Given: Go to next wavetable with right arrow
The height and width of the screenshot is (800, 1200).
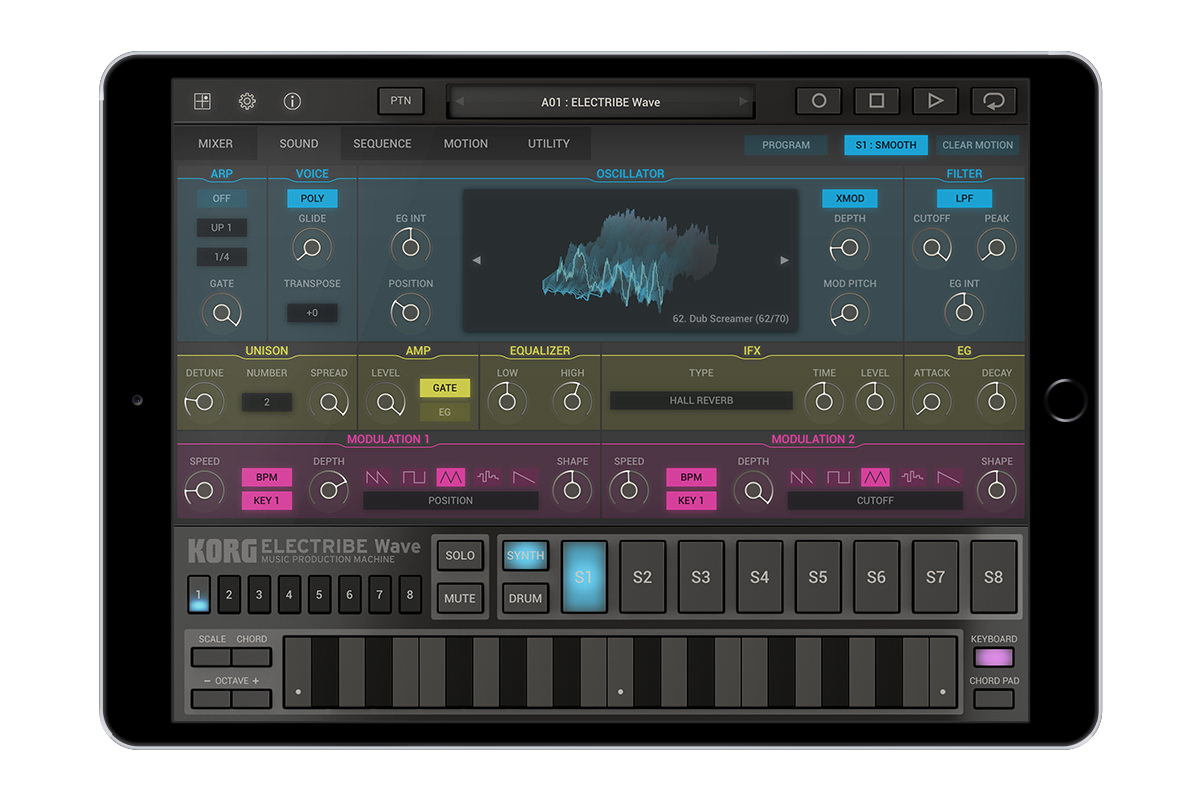Looking at the screenshot, I should [784, 260].
